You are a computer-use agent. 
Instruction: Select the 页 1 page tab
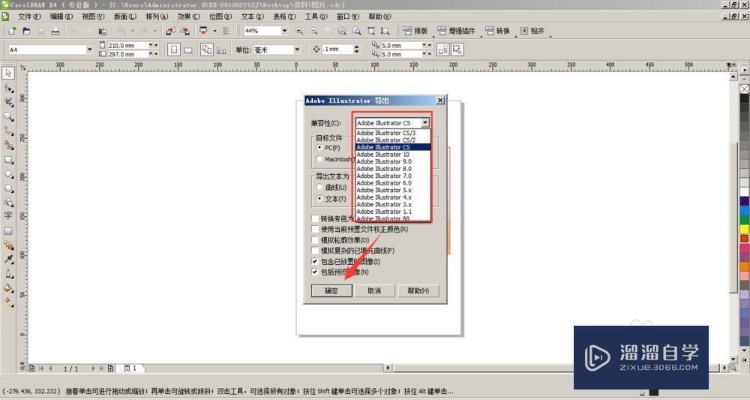[131, 368]
